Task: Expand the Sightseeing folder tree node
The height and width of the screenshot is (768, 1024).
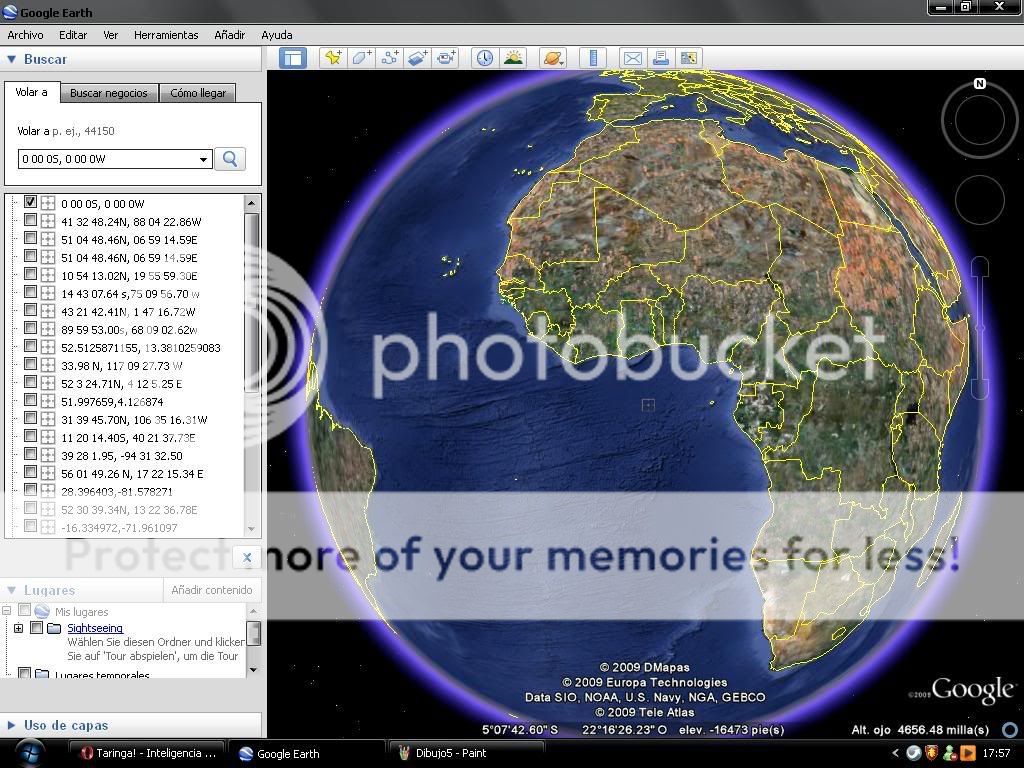Action: [18, 628]
